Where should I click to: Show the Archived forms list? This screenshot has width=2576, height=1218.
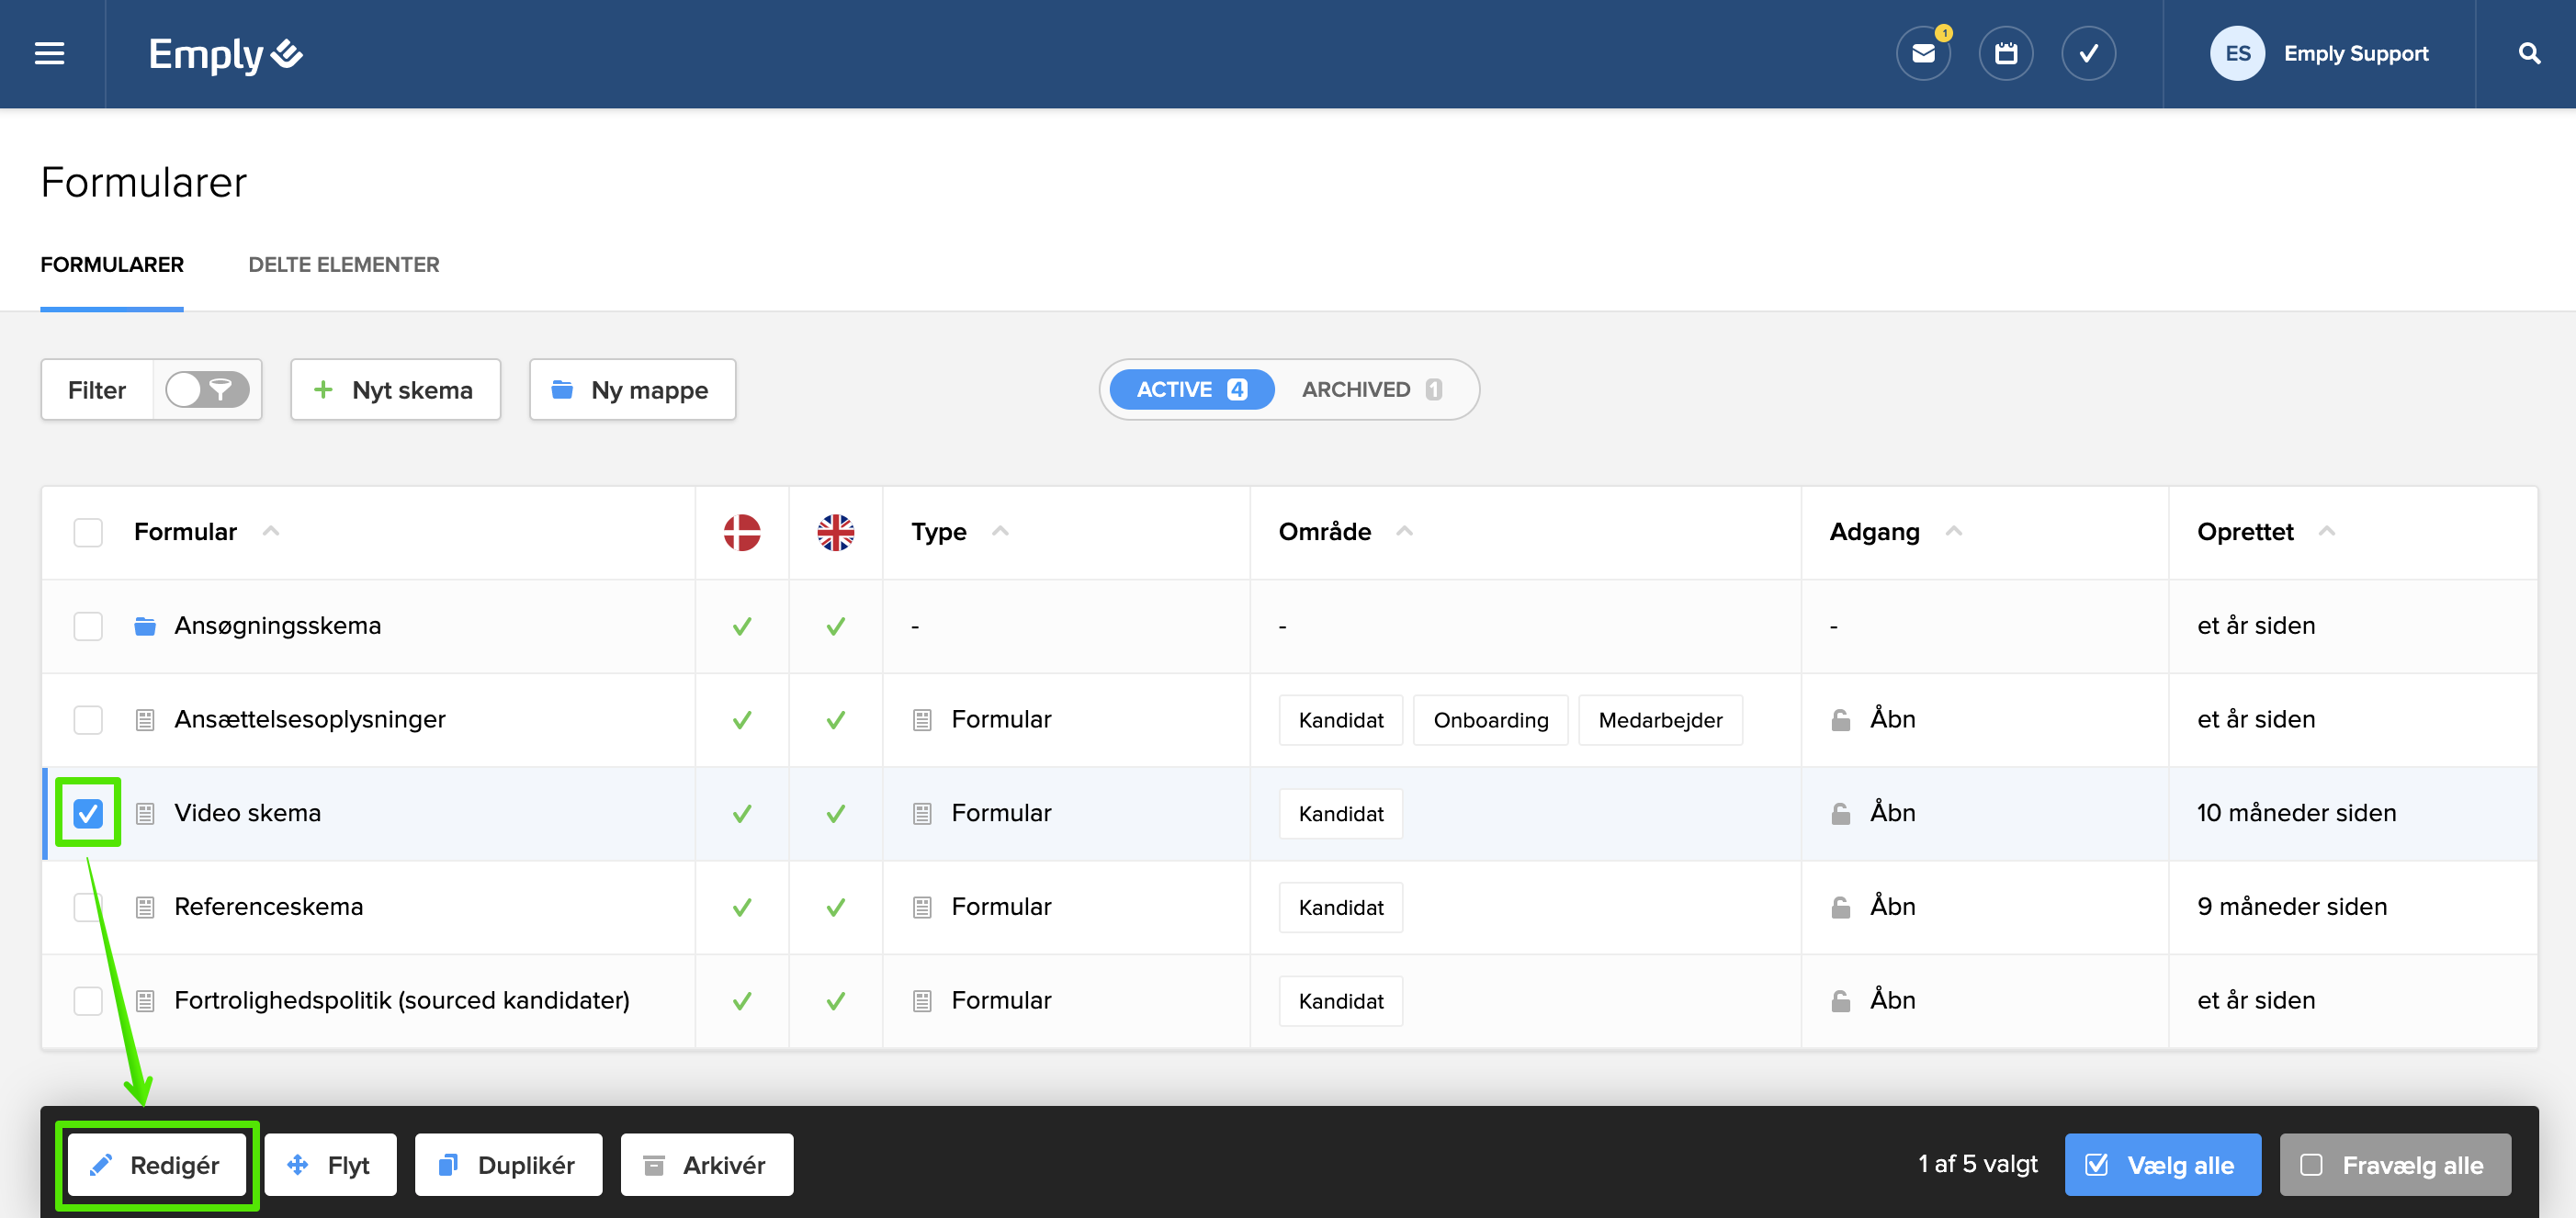[x=1370, y=390]
